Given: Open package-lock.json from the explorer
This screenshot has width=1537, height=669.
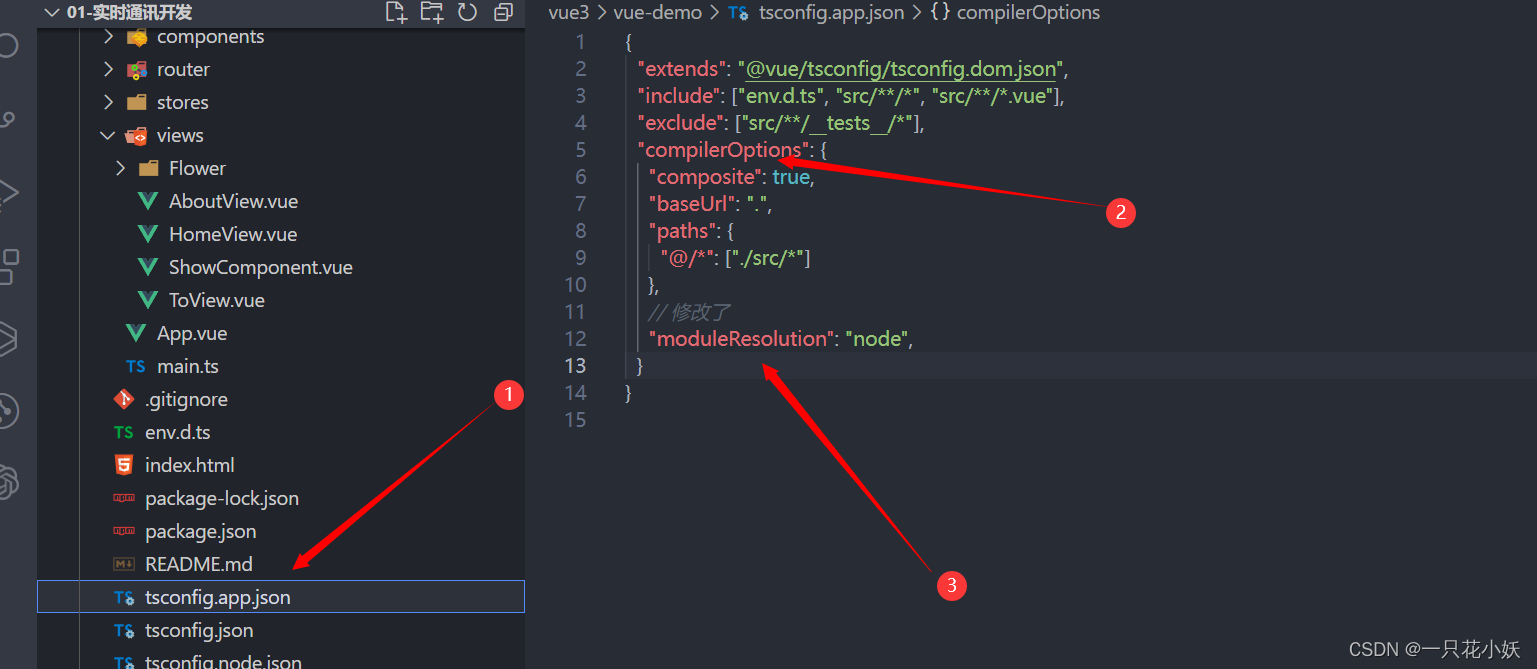Looking at the screenshot, I should 221,499.
